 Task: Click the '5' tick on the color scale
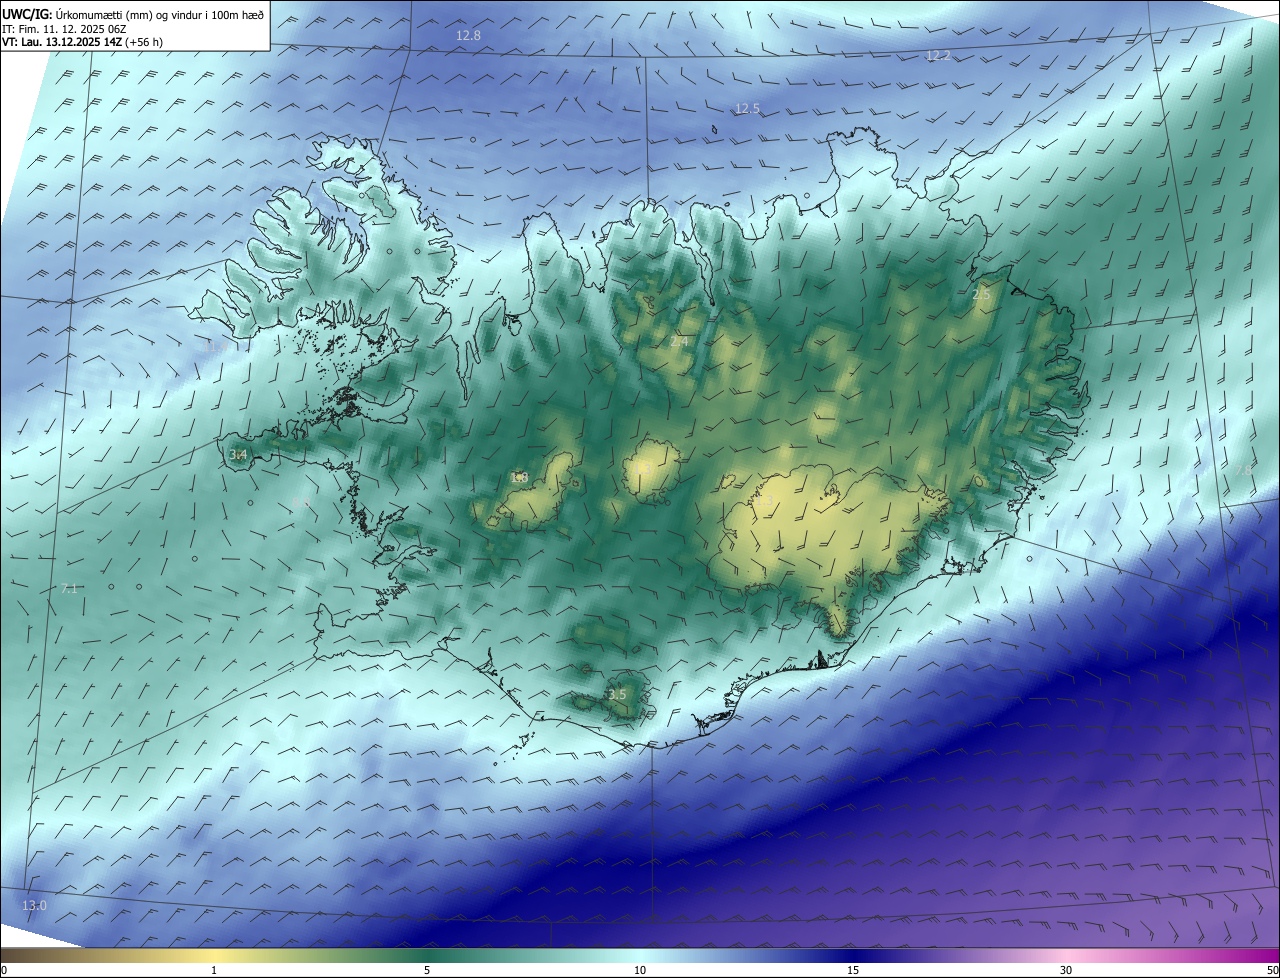coord(427,970)
